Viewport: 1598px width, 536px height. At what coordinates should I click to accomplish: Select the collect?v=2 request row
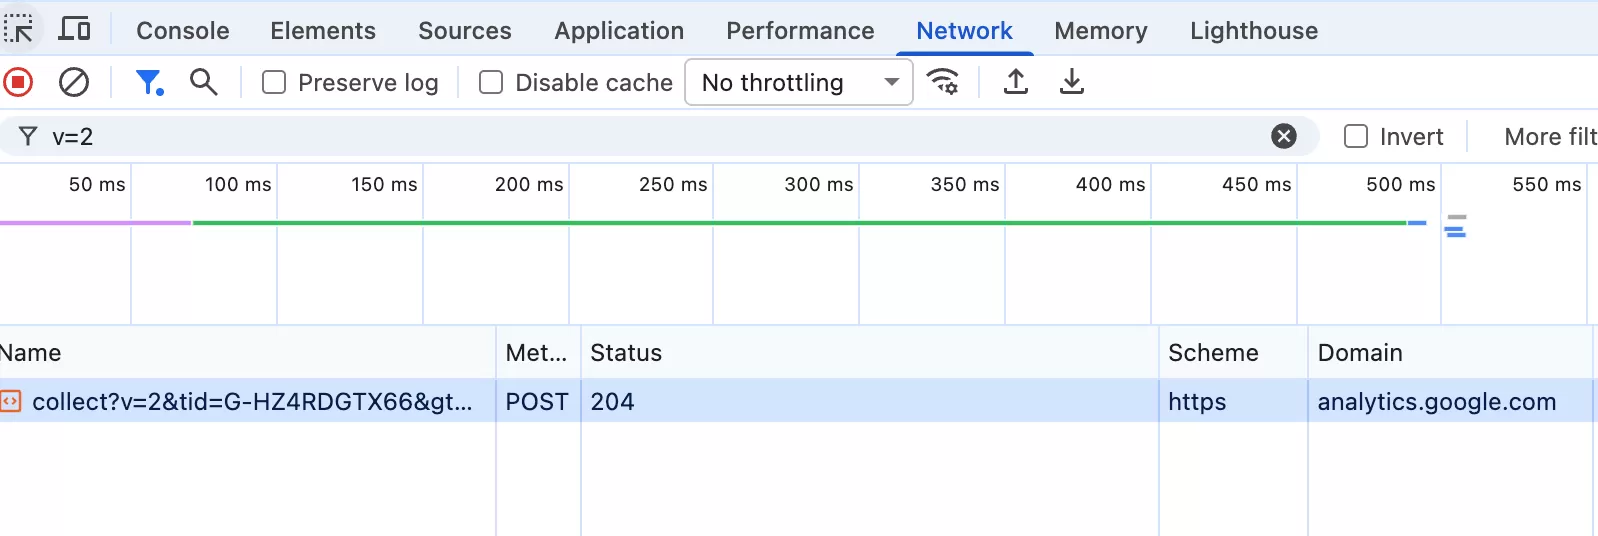[x=250, y=401]
